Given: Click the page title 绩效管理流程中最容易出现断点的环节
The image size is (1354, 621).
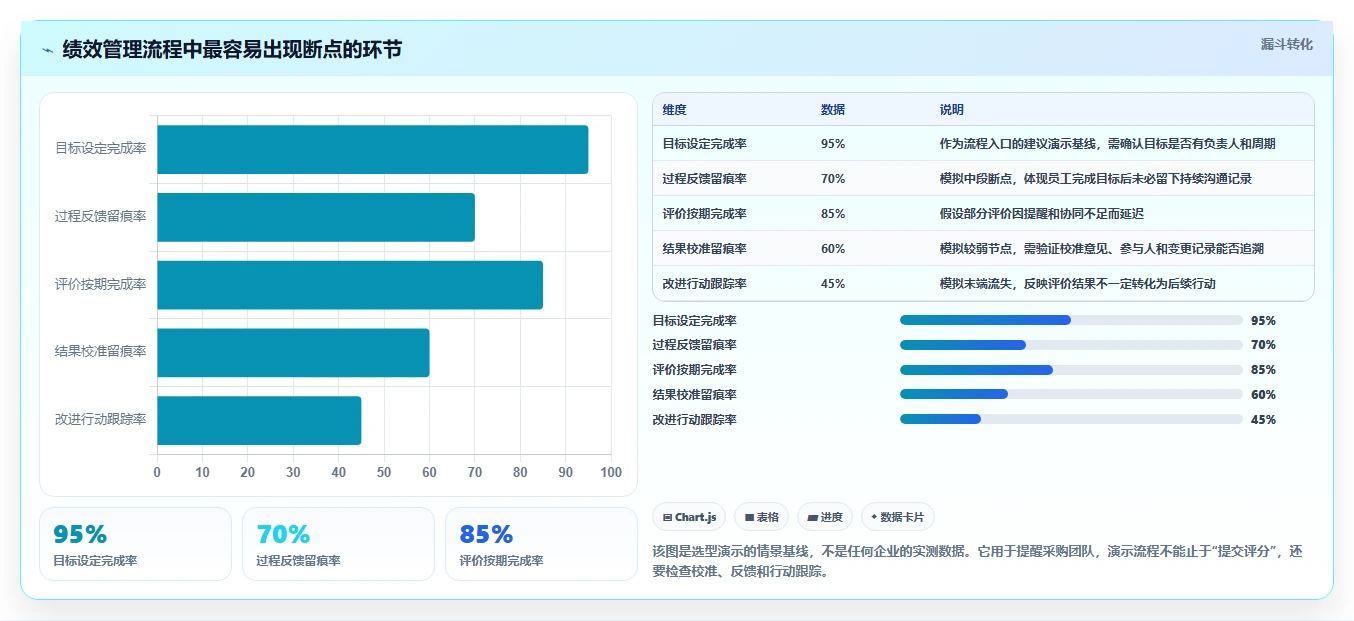Looking at the screenshot, I should click(232, 50).
